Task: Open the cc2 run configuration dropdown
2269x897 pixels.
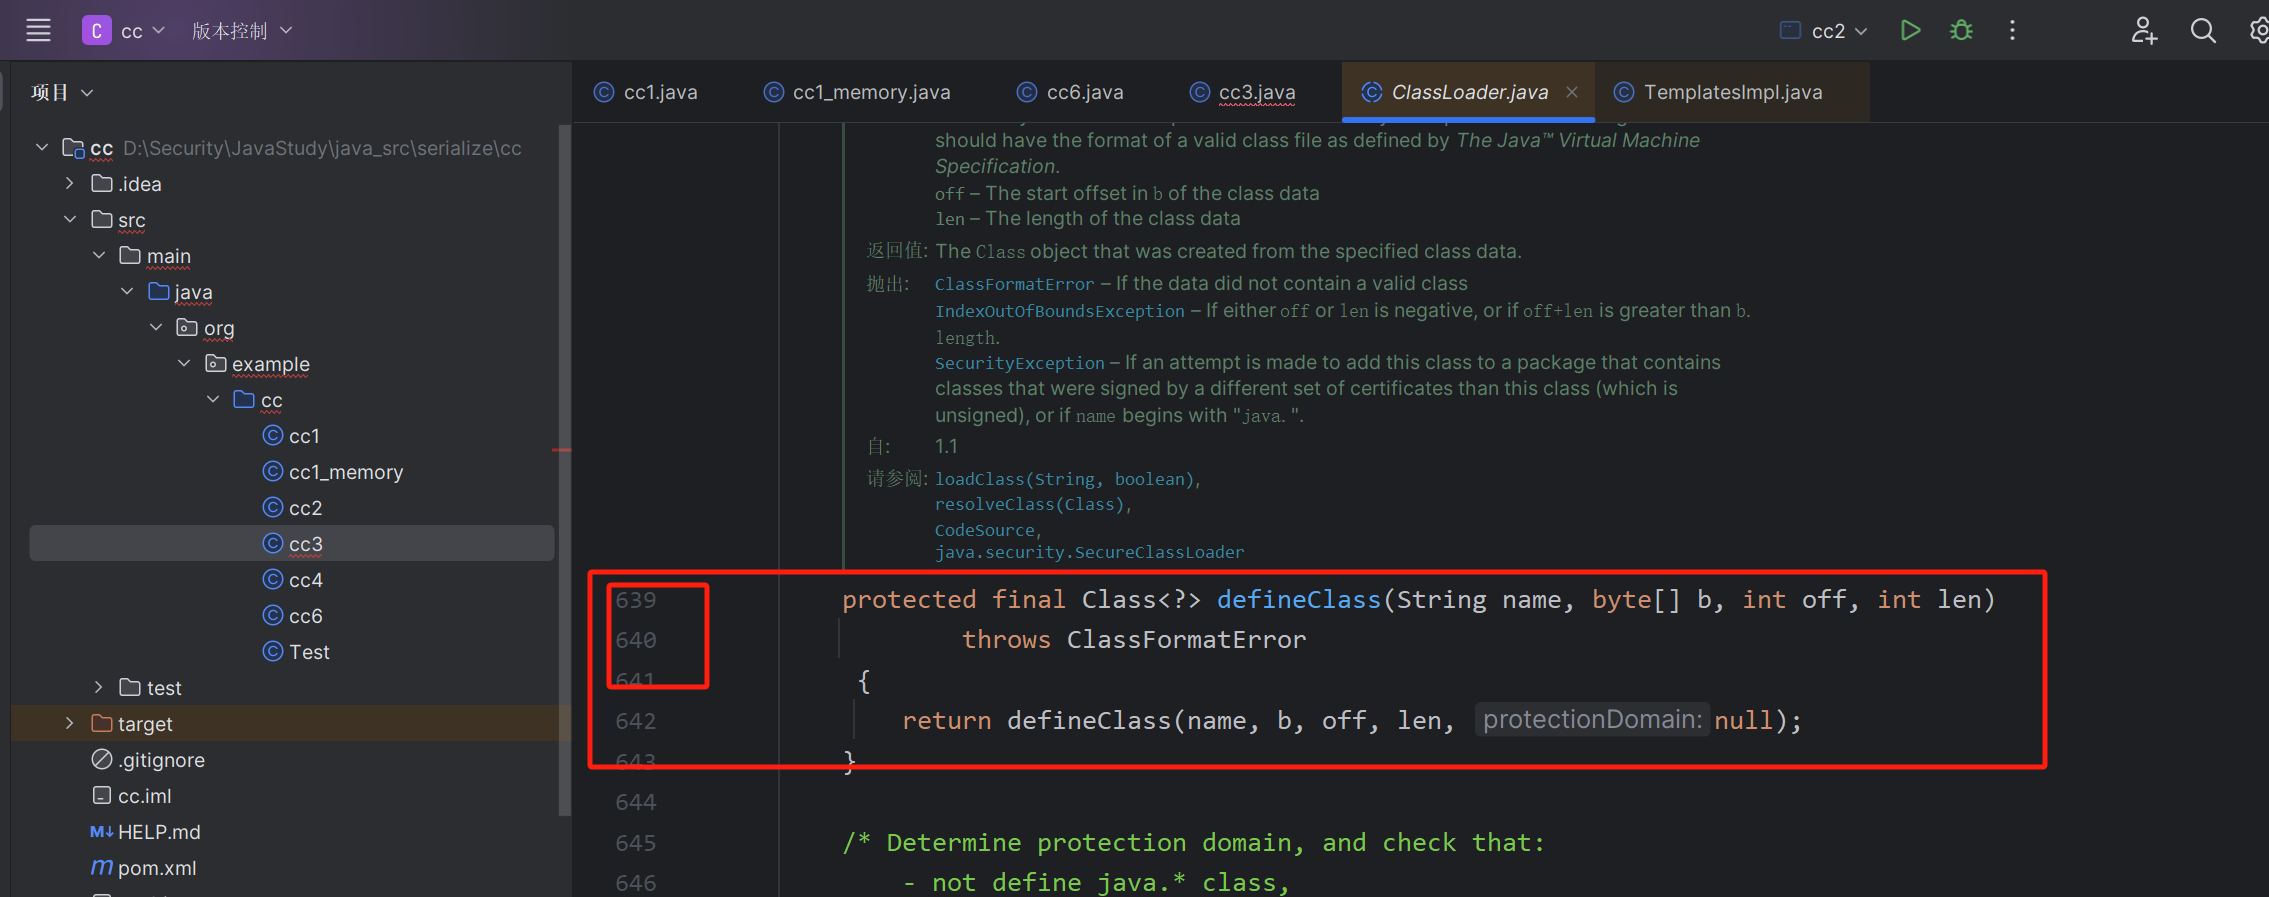Action: pos(1825,31)
